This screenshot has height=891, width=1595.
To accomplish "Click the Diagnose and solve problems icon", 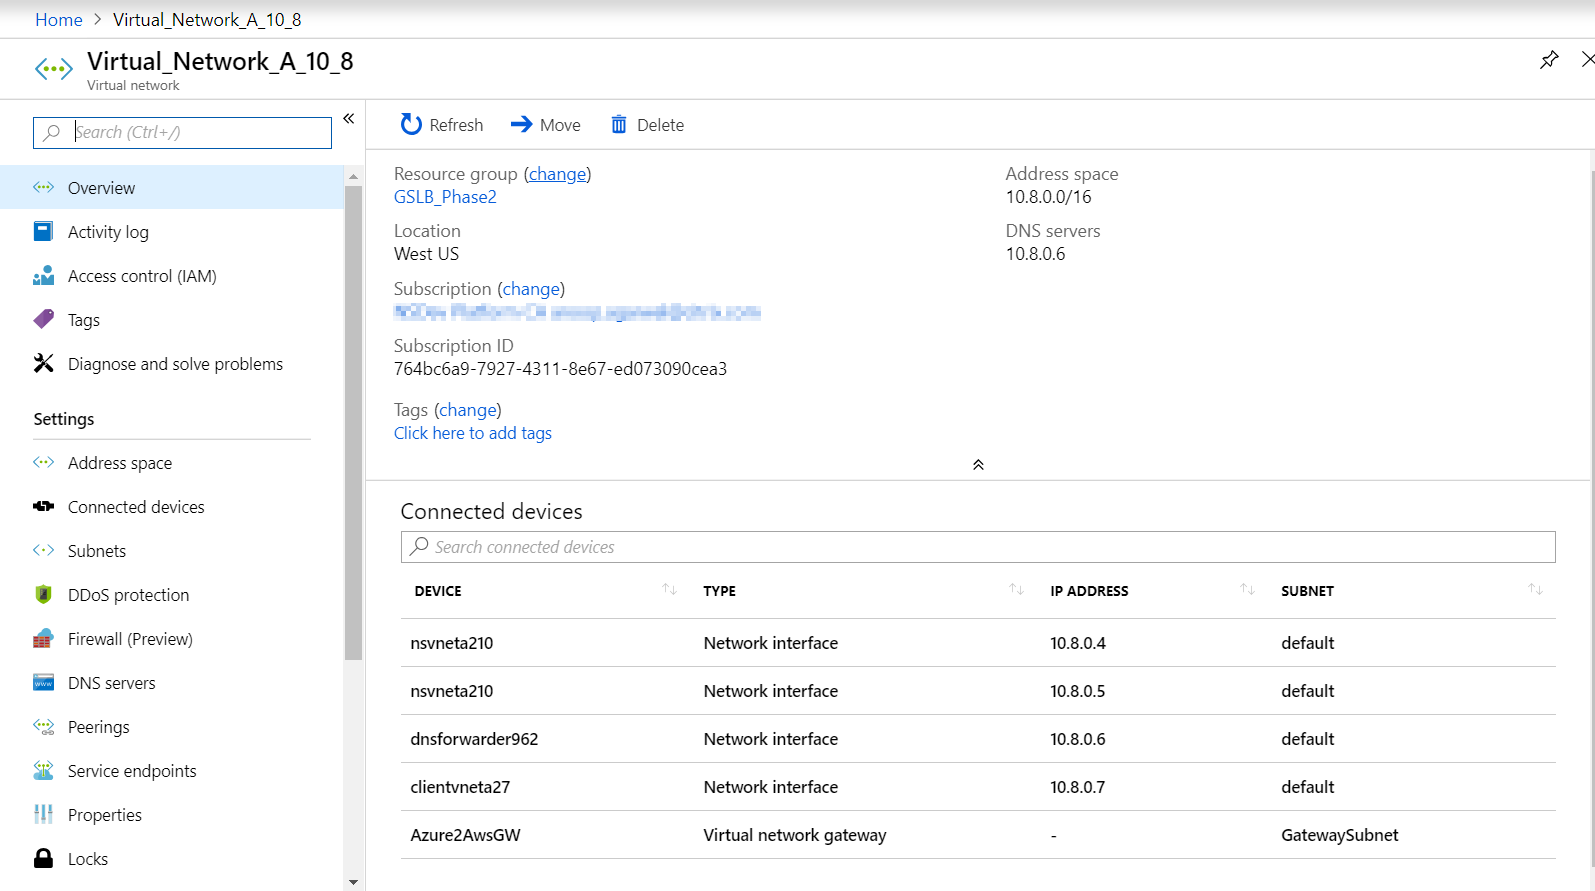I will pyautogui.click(x=43, y=364).
